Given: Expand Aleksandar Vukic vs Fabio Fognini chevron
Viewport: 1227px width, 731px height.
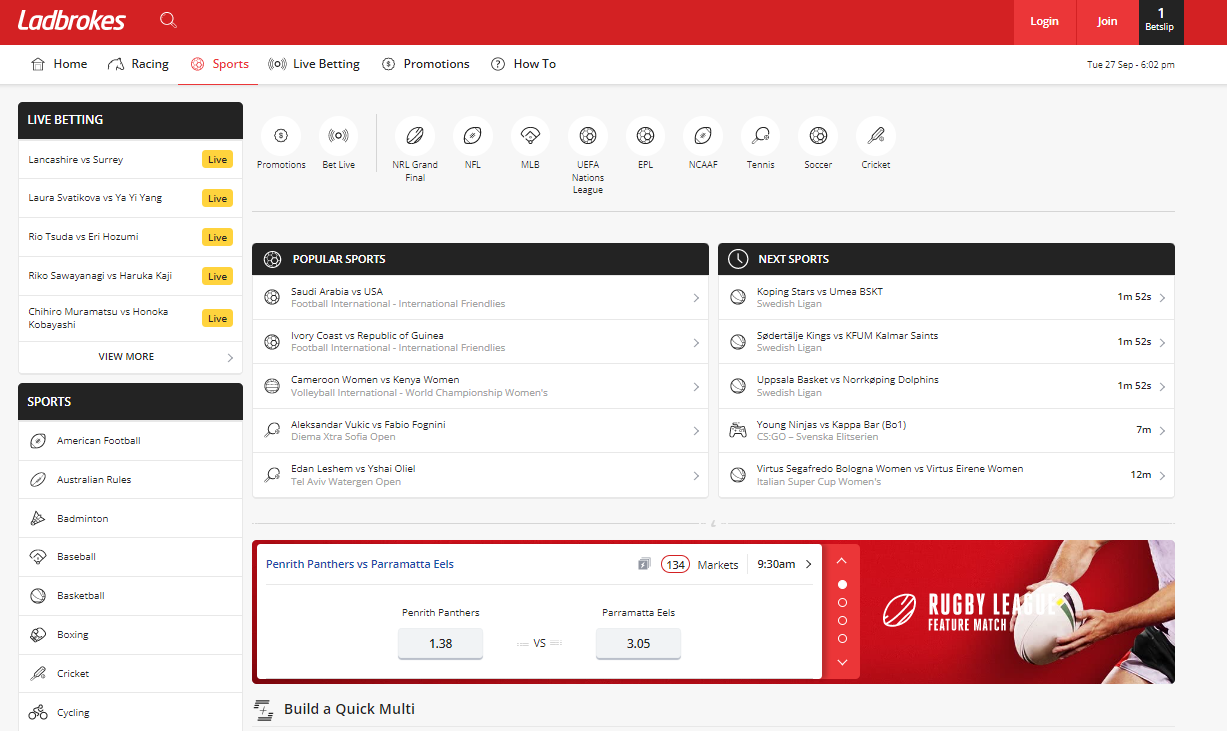Looking at the screenshot, I should (x=696, y=431).
